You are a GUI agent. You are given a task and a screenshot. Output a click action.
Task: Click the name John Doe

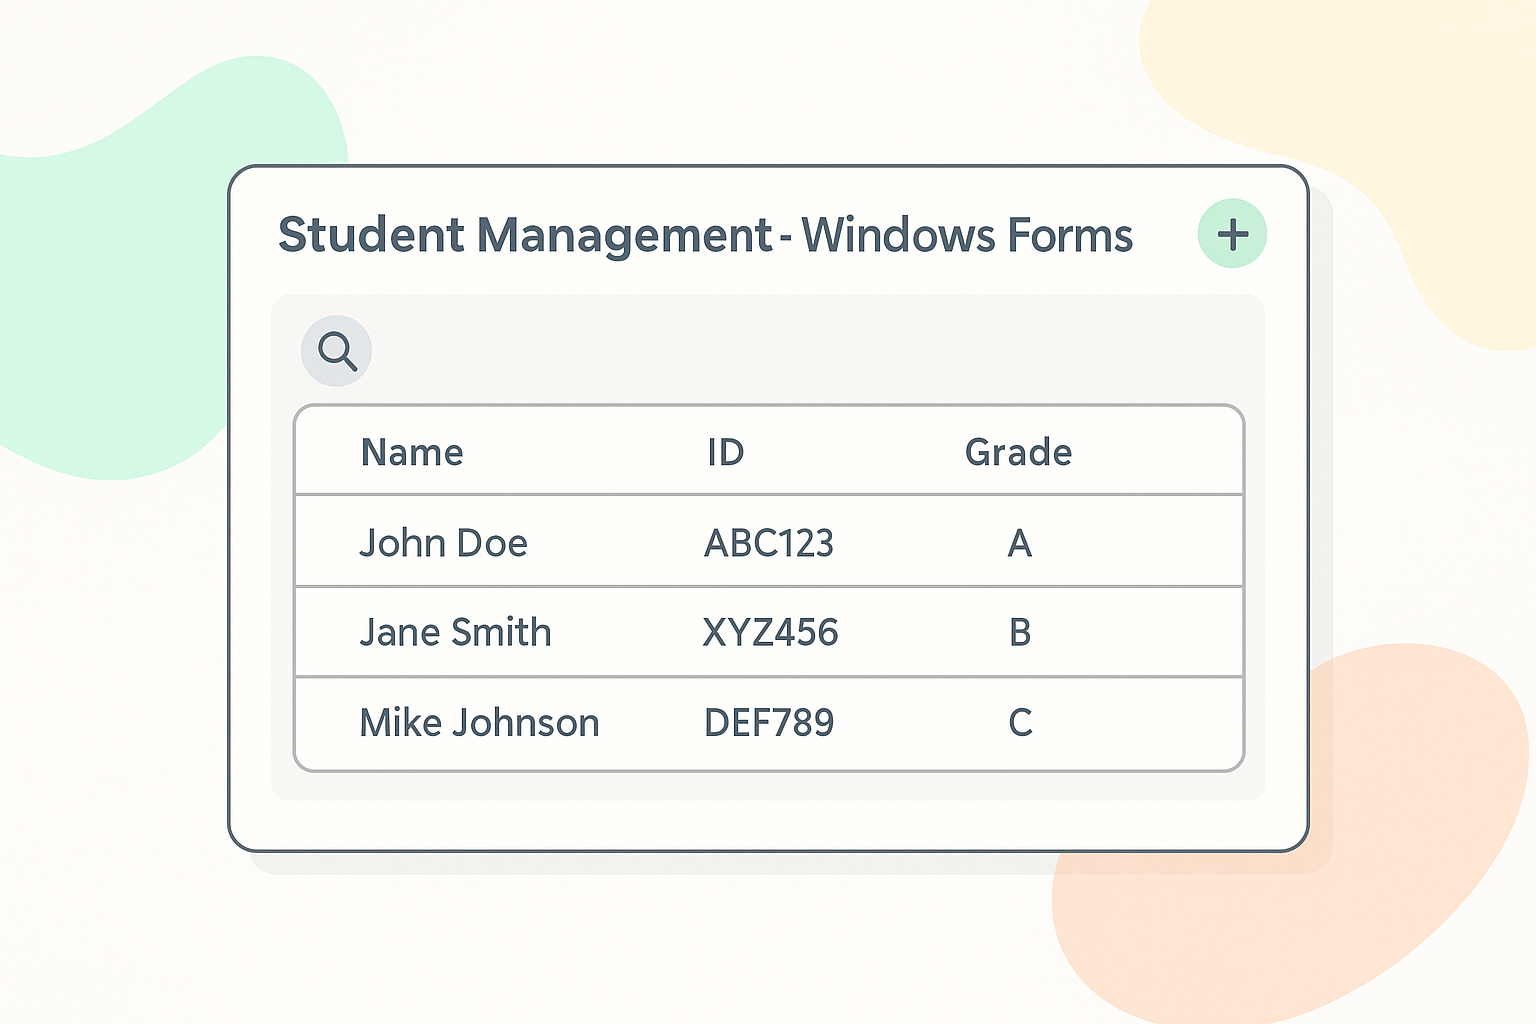coord(444,543)
